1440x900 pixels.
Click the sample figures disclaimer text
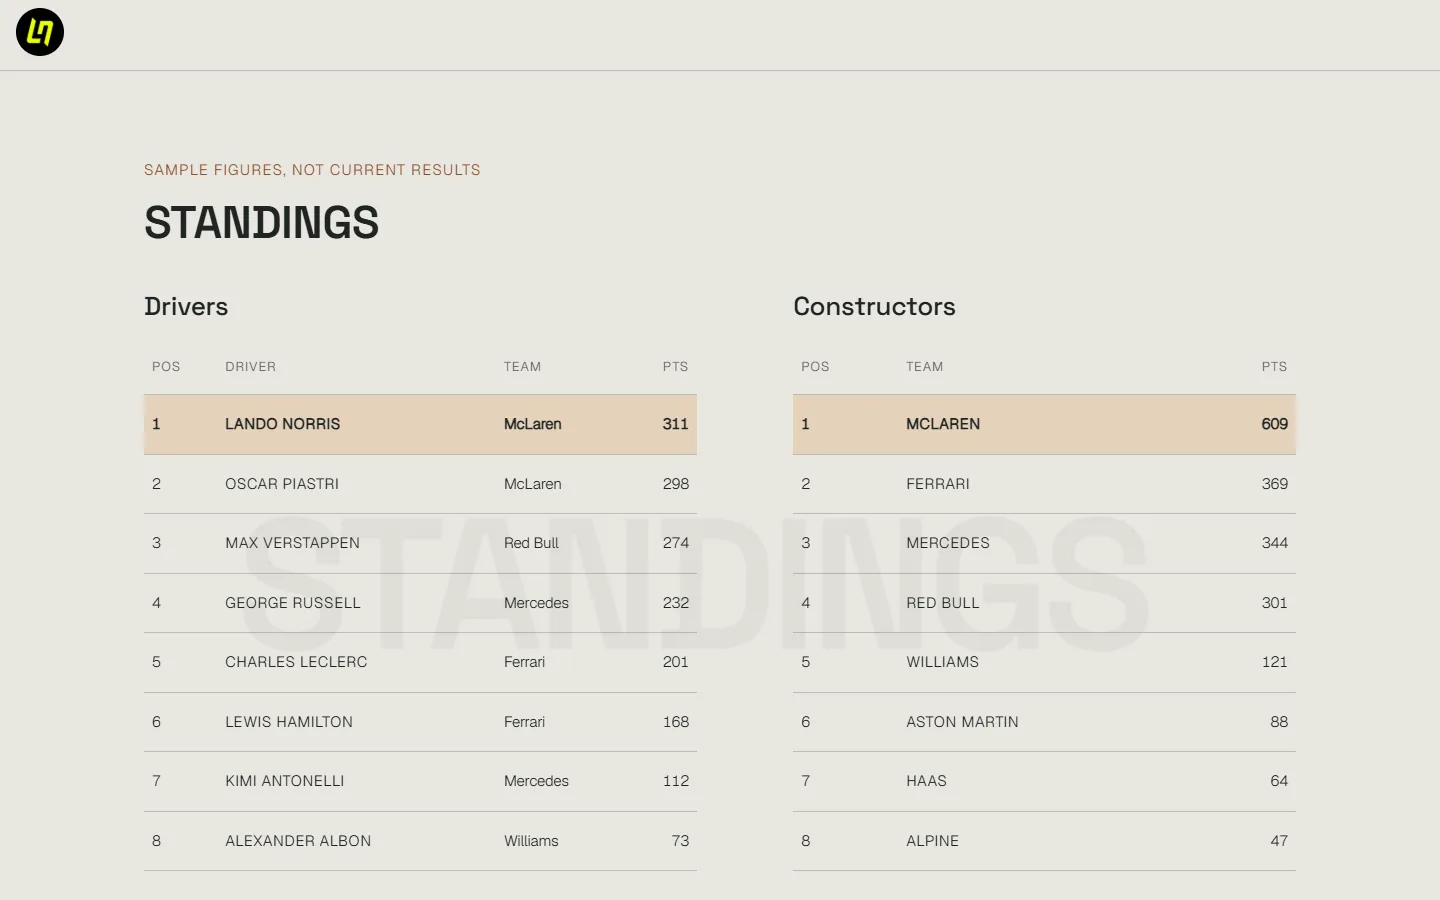click(312, 170)
